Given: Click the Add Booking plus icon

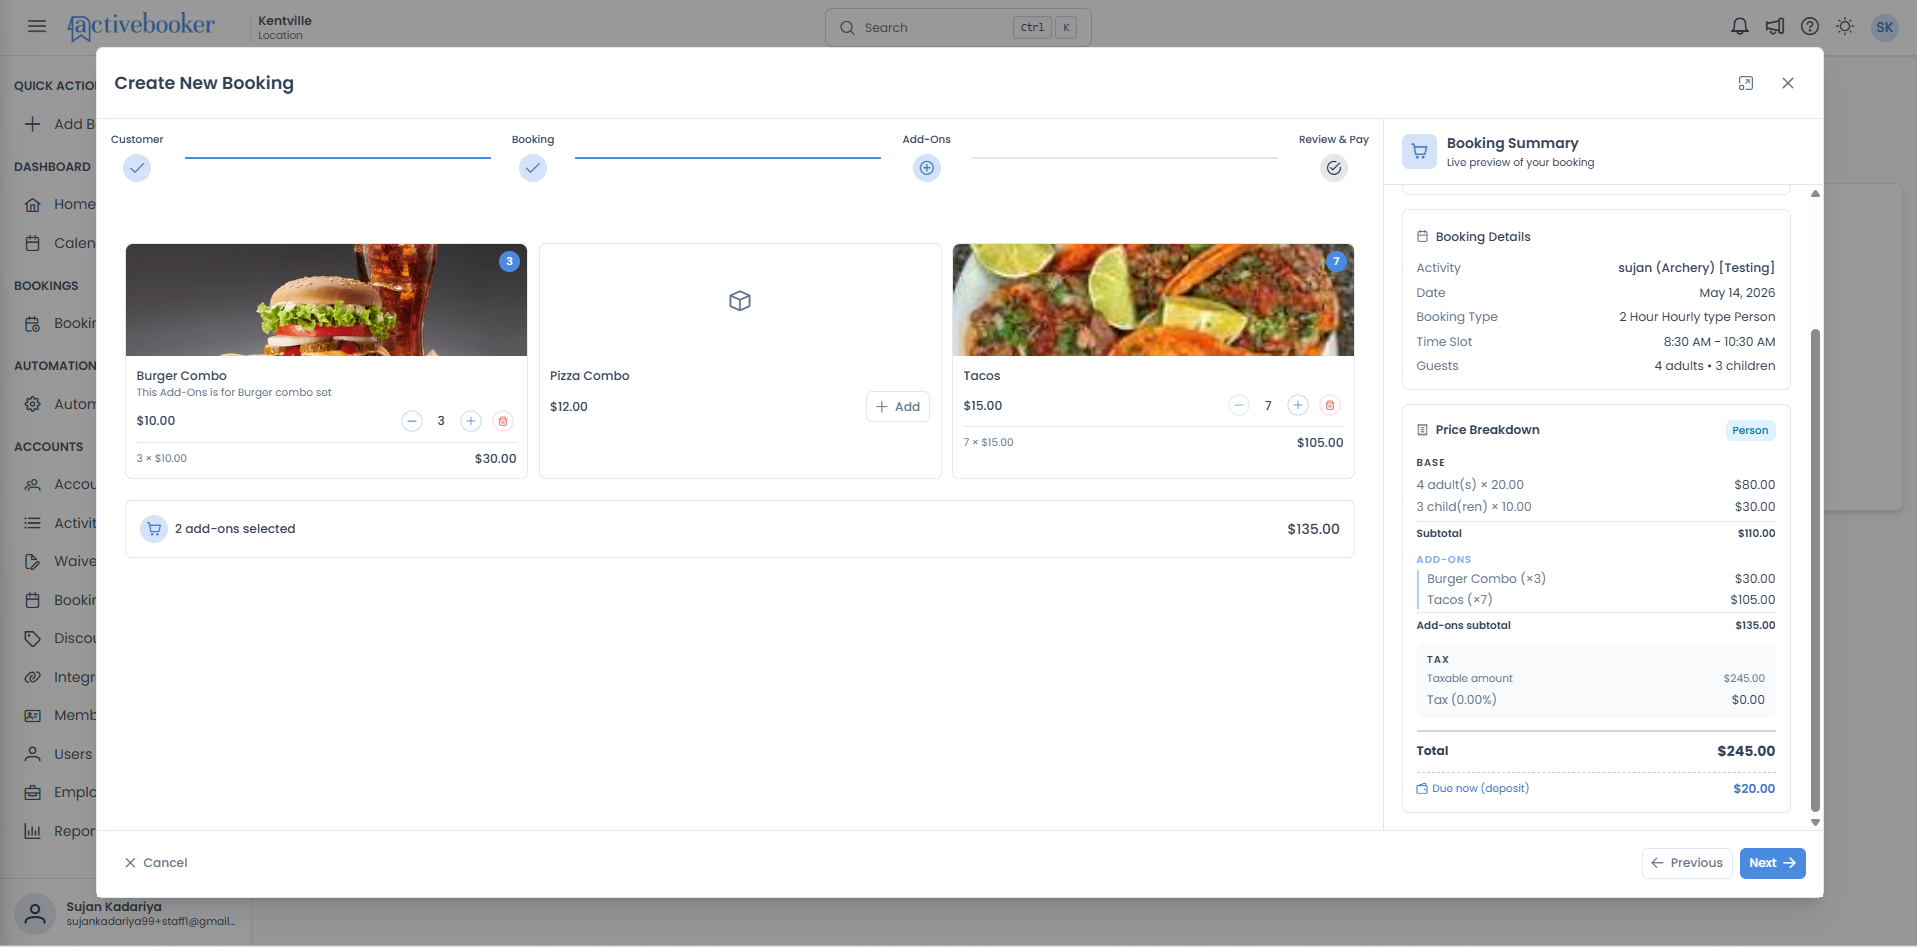Looking at the screenshot, I should click(x=33, y=124).
